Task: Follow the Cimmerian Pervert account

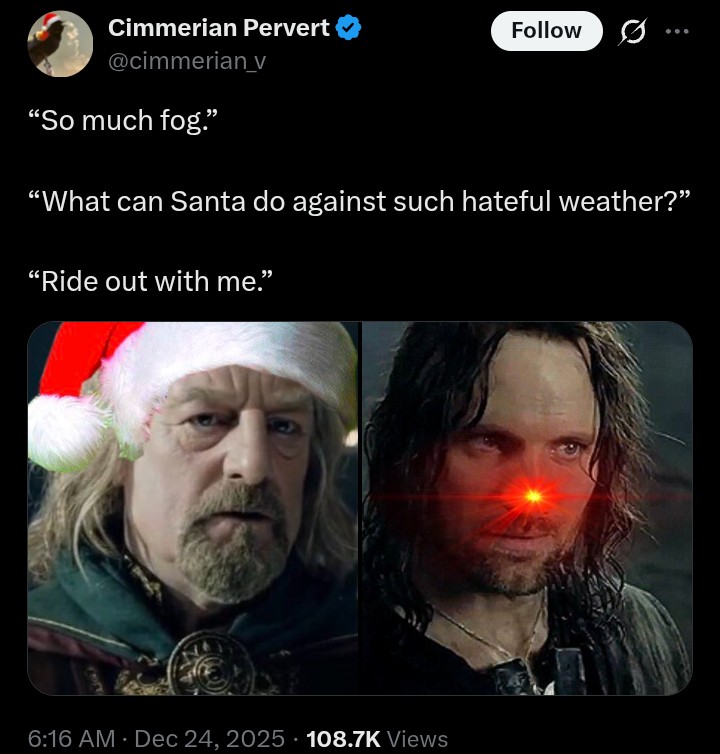Action: pos(546,31)
